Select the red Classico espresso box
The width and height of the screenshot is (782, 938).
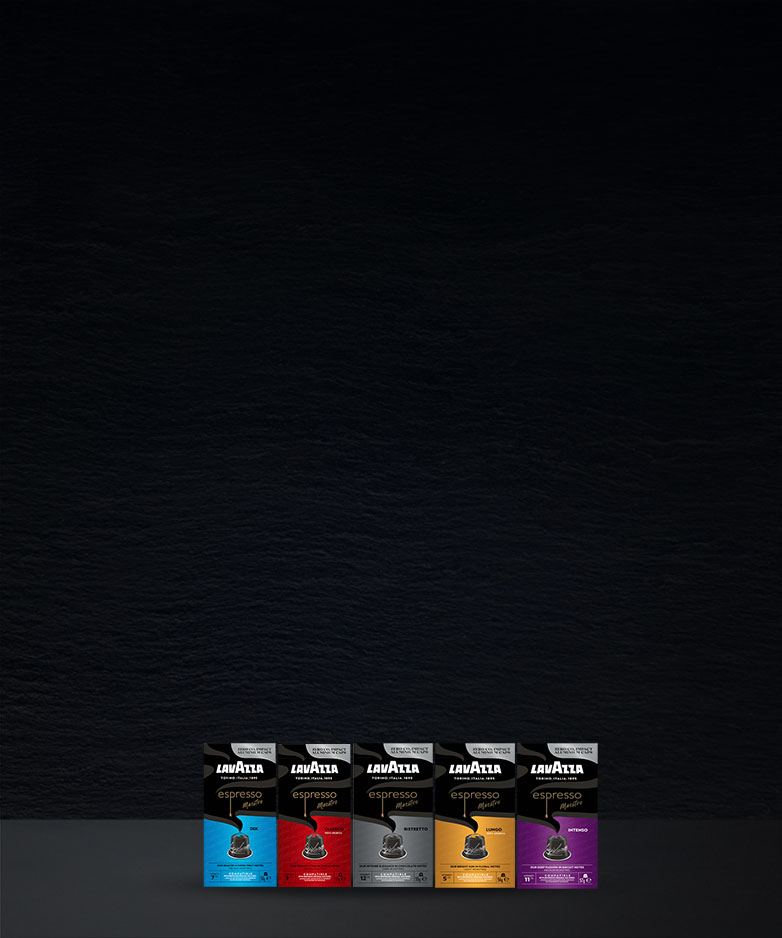tap(315, 815)
